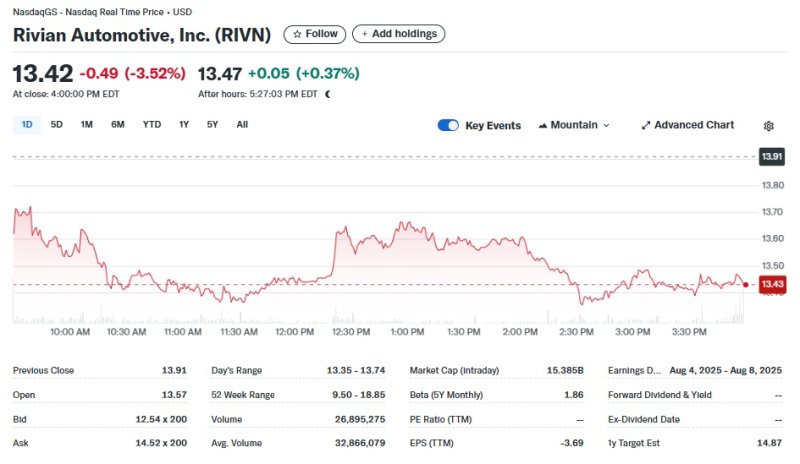
Task: Click the star icon in Follow
Action: (x=297, y=34)
